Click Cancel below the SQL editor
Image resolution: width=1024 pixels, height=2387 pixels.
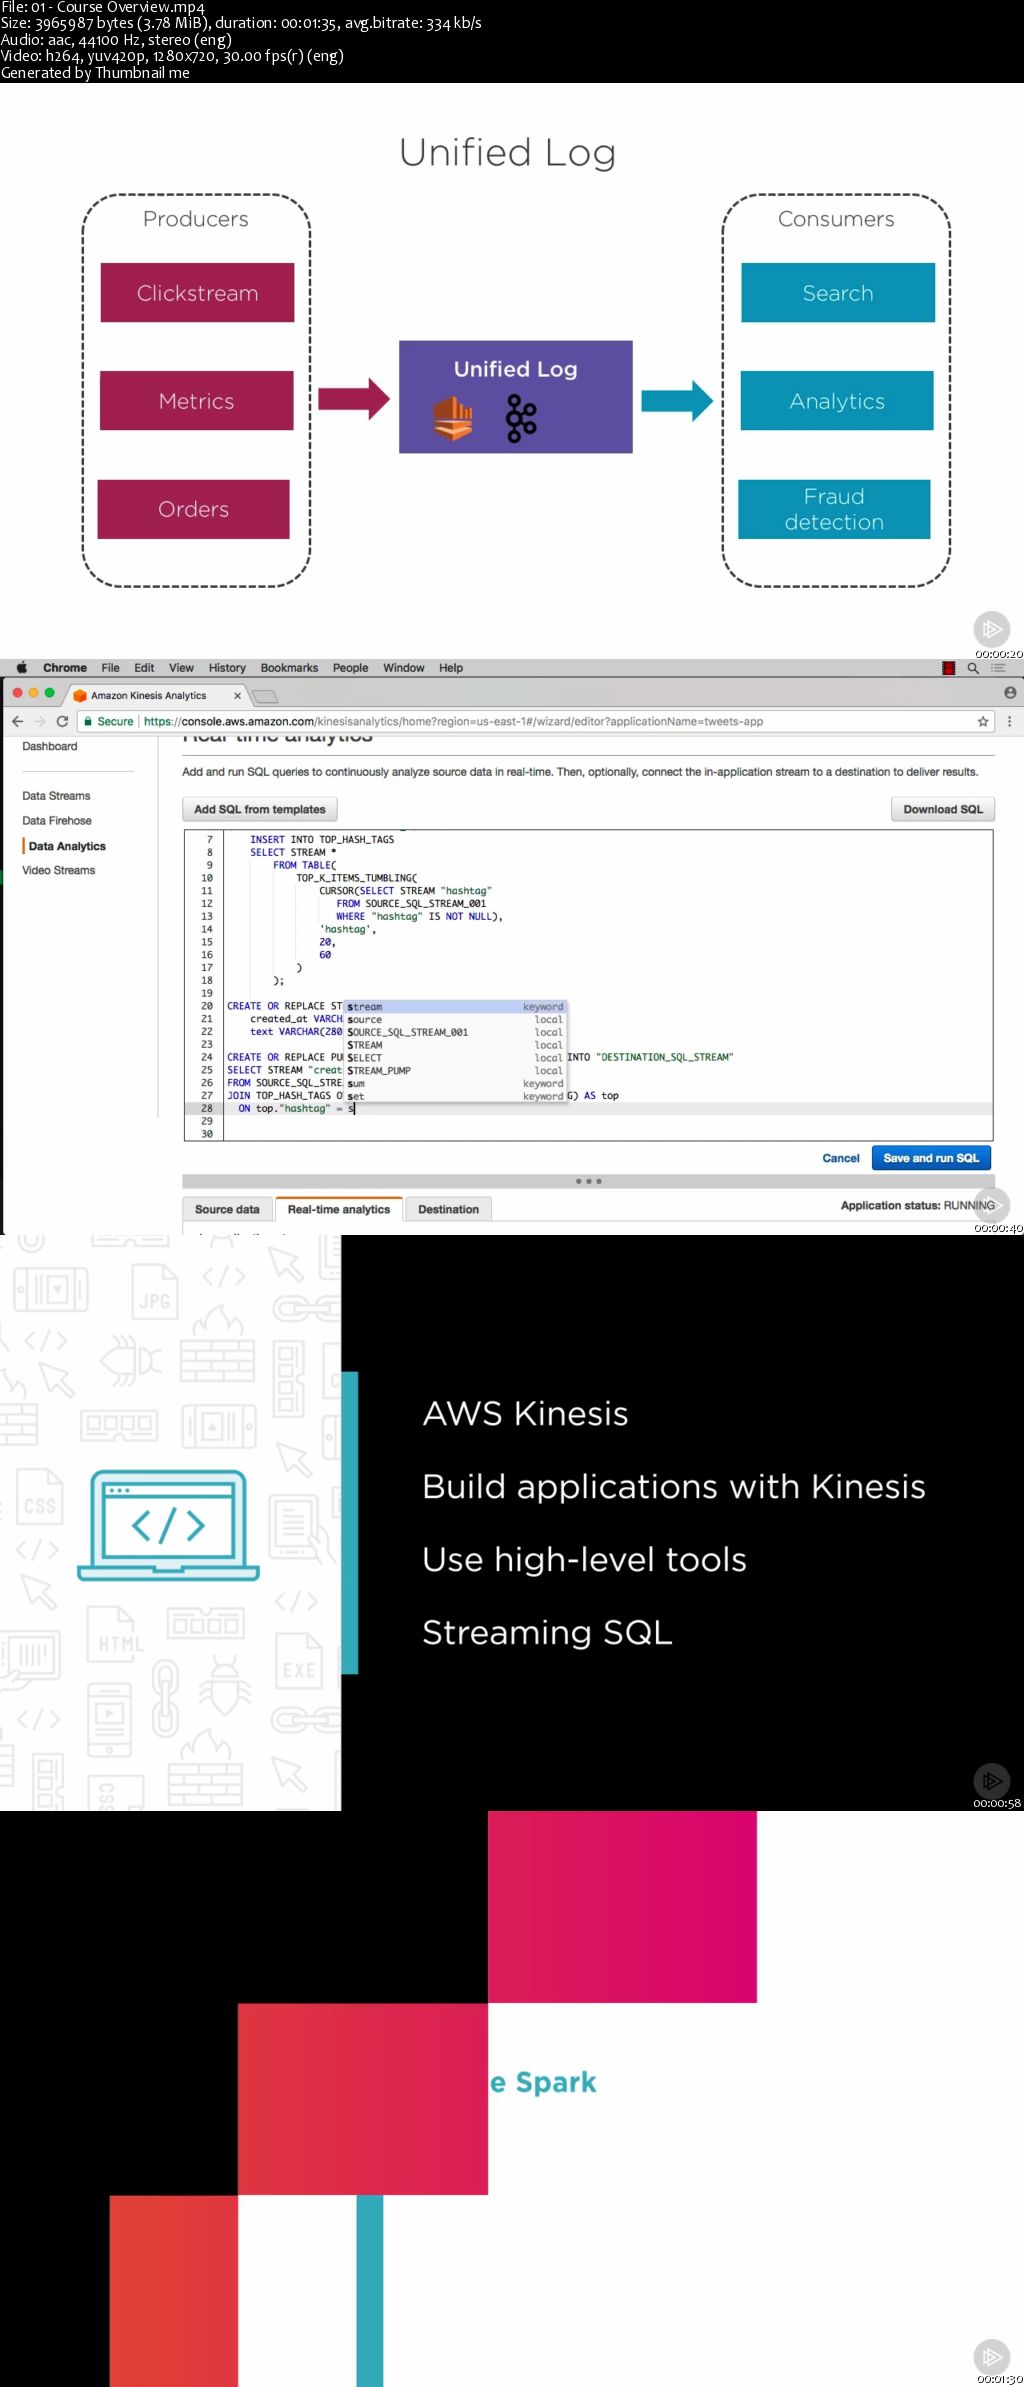click(x=841, y=1158)
